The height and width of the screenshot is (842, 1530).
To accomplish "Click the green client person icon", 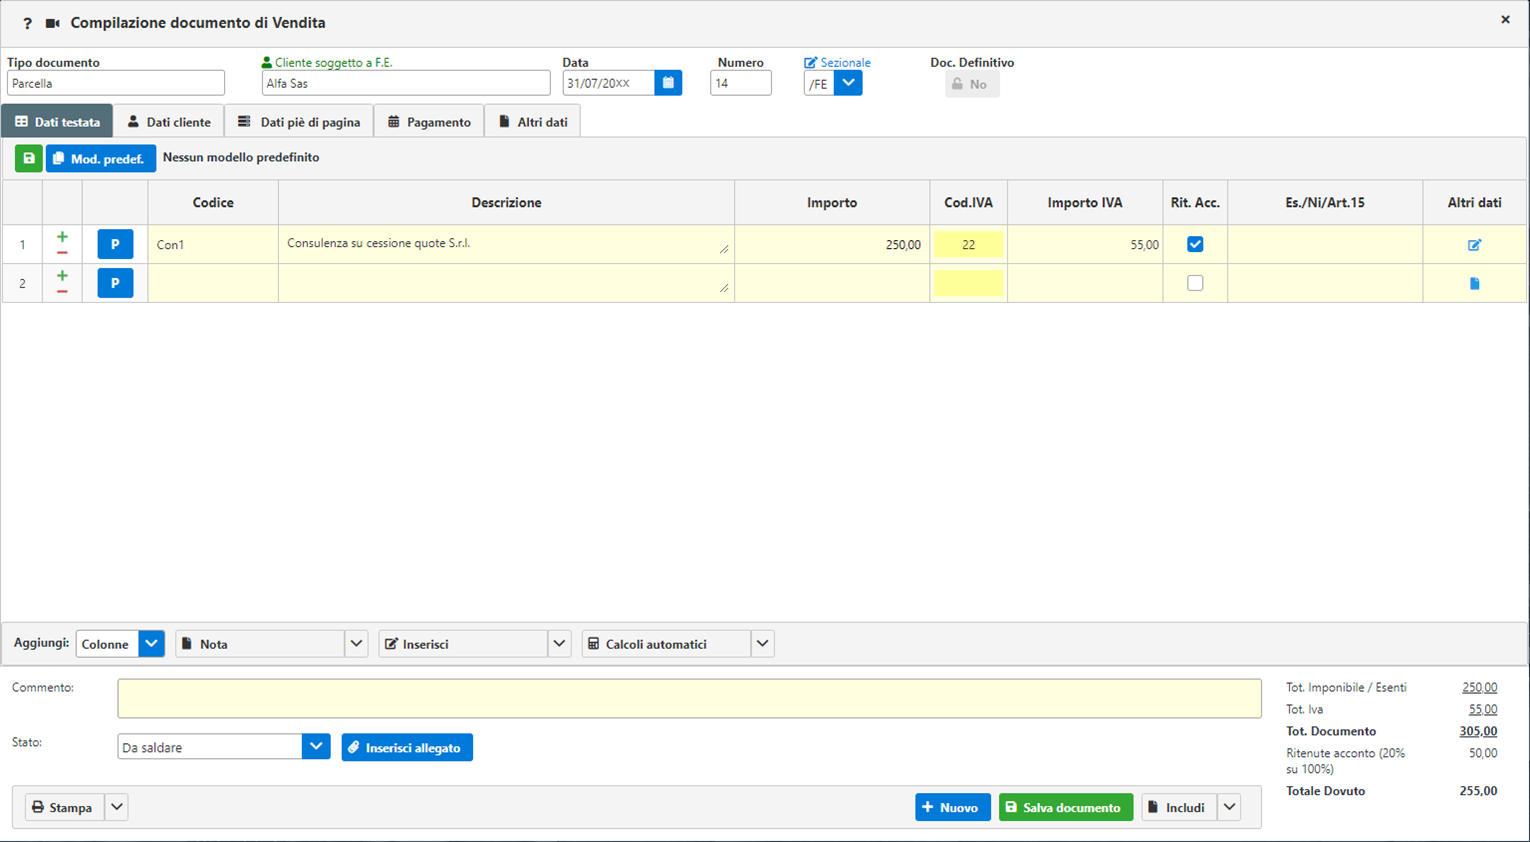I will click(x=267, y=62).
